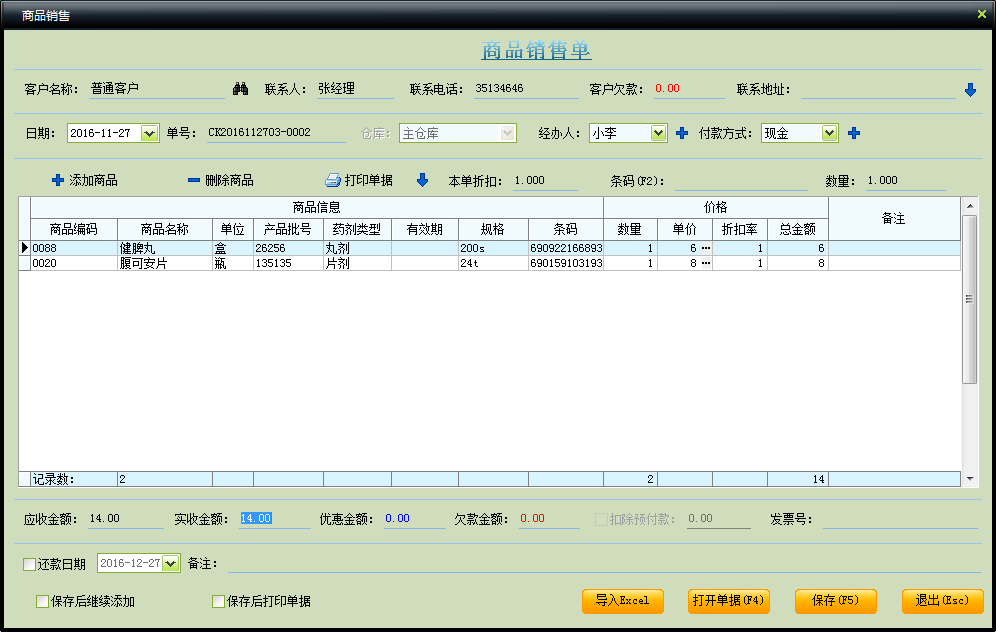Click the 单号 CK2016112703-0002 field
Screen dimensions: 996x632
click(276, 133)
